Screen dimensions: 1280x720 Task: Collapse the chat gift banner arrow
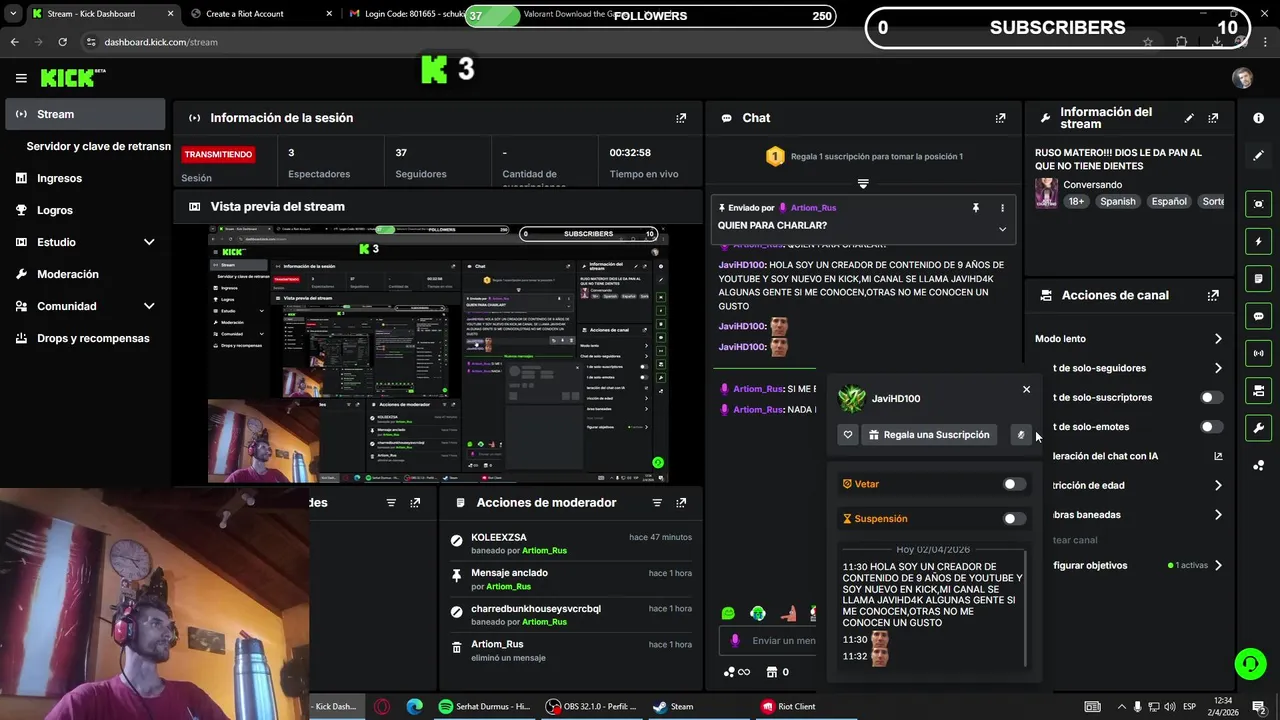pyautogui.click(x=863, y=184)
